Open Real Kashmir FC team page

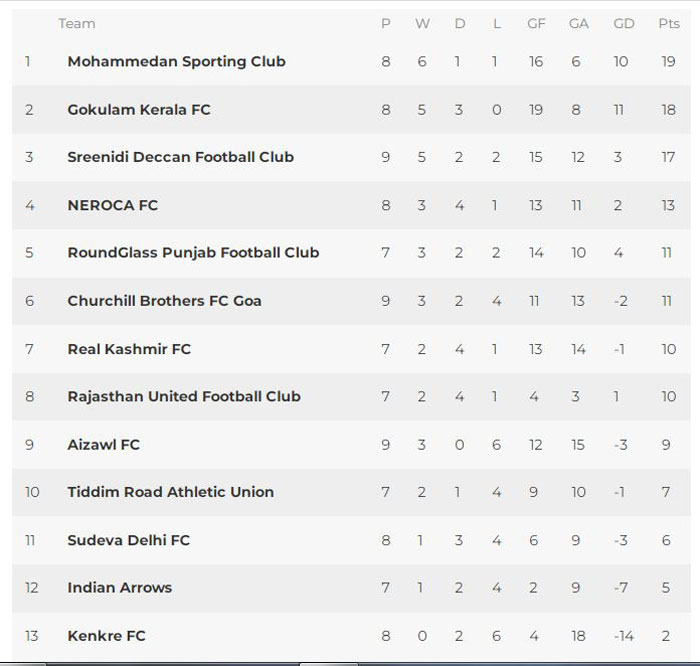129,349
